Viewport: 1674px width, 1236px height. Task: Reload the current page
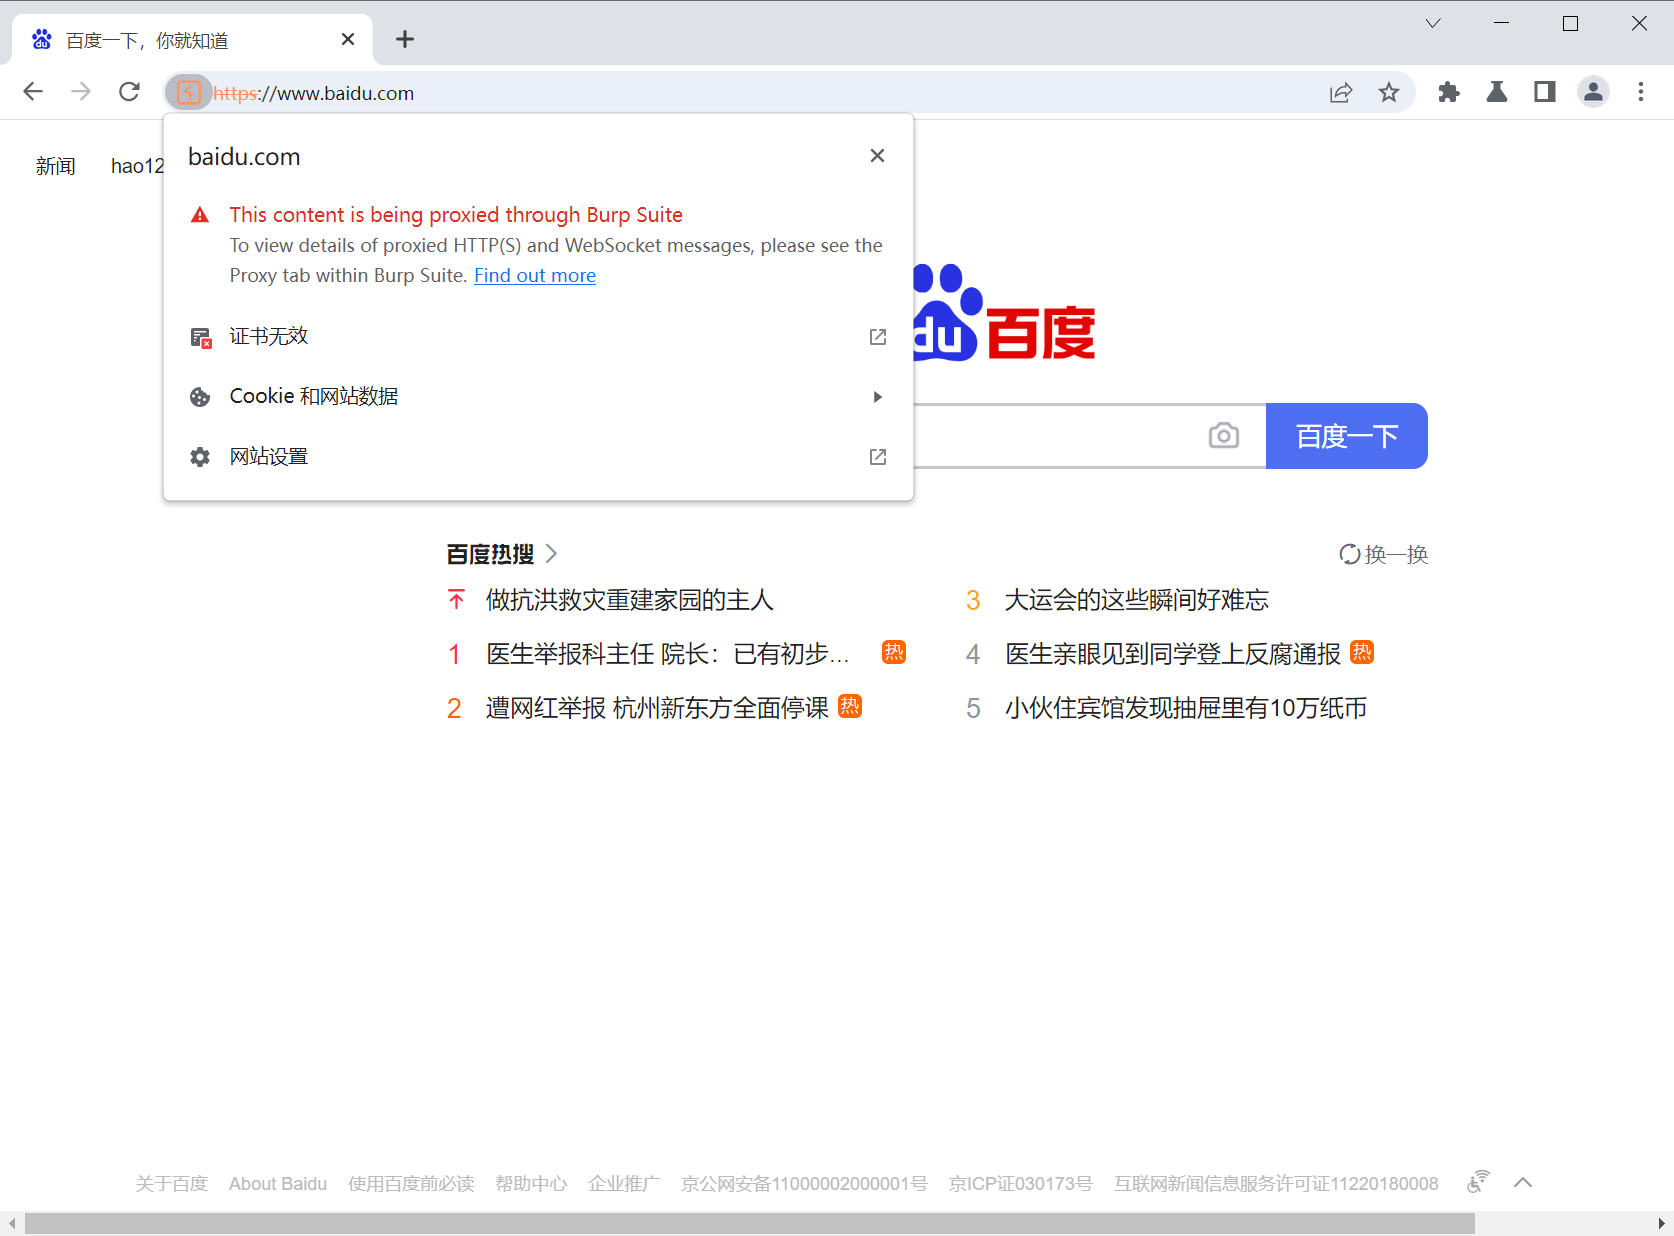pyautogui.click(x=129, y=92)
